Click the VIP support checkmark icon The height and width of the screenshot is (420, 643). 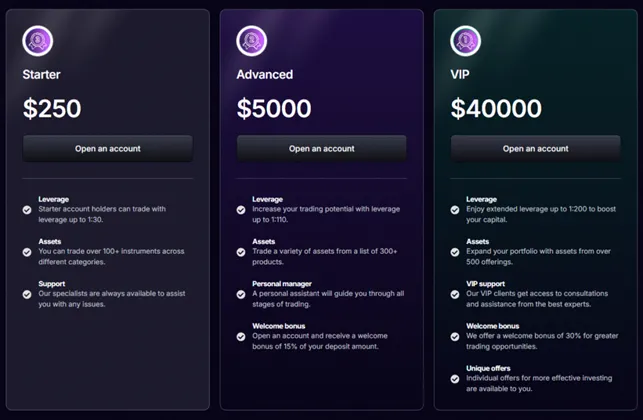tap(455, 295)
